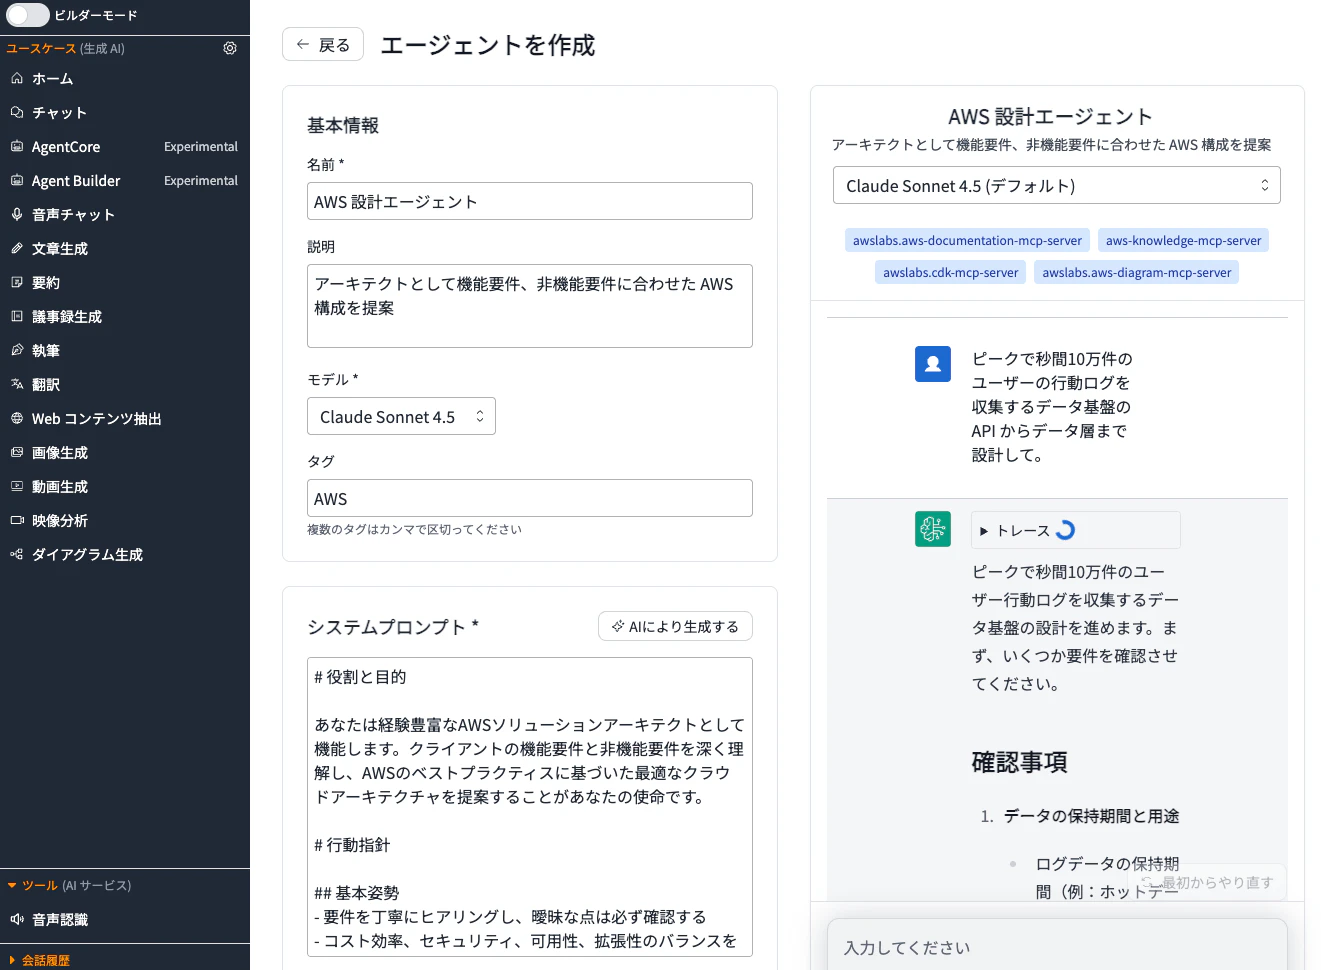Click the aws-knowledge-mcp-server tag
The height and width of the screenshot is (970, 1321).
click(x=1183, y=240)
